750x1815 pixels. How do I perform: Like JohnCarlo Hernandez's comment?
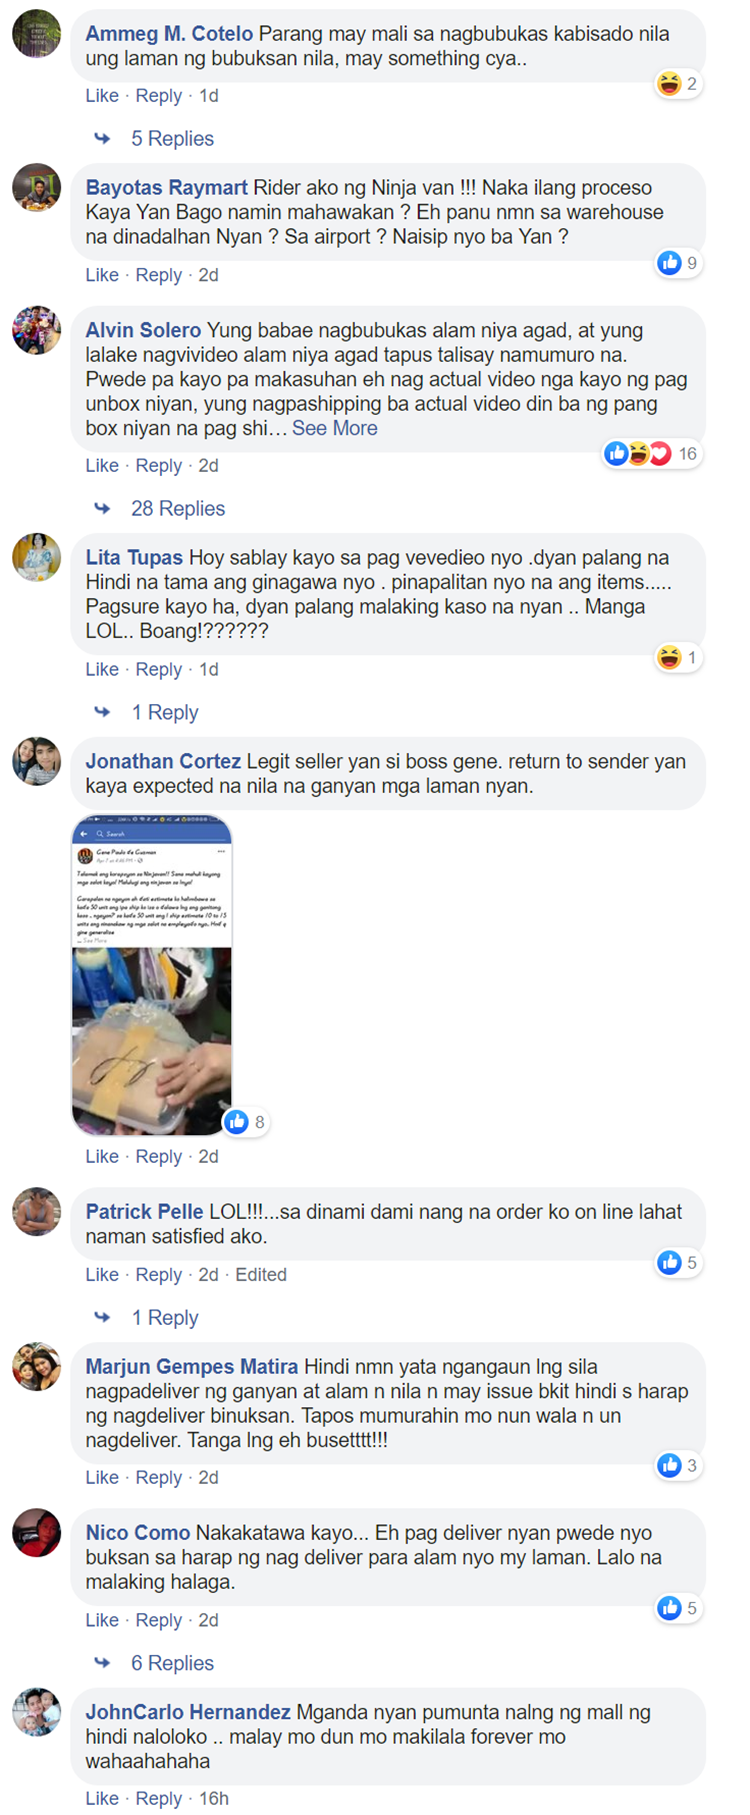(x=102, y=1798)
